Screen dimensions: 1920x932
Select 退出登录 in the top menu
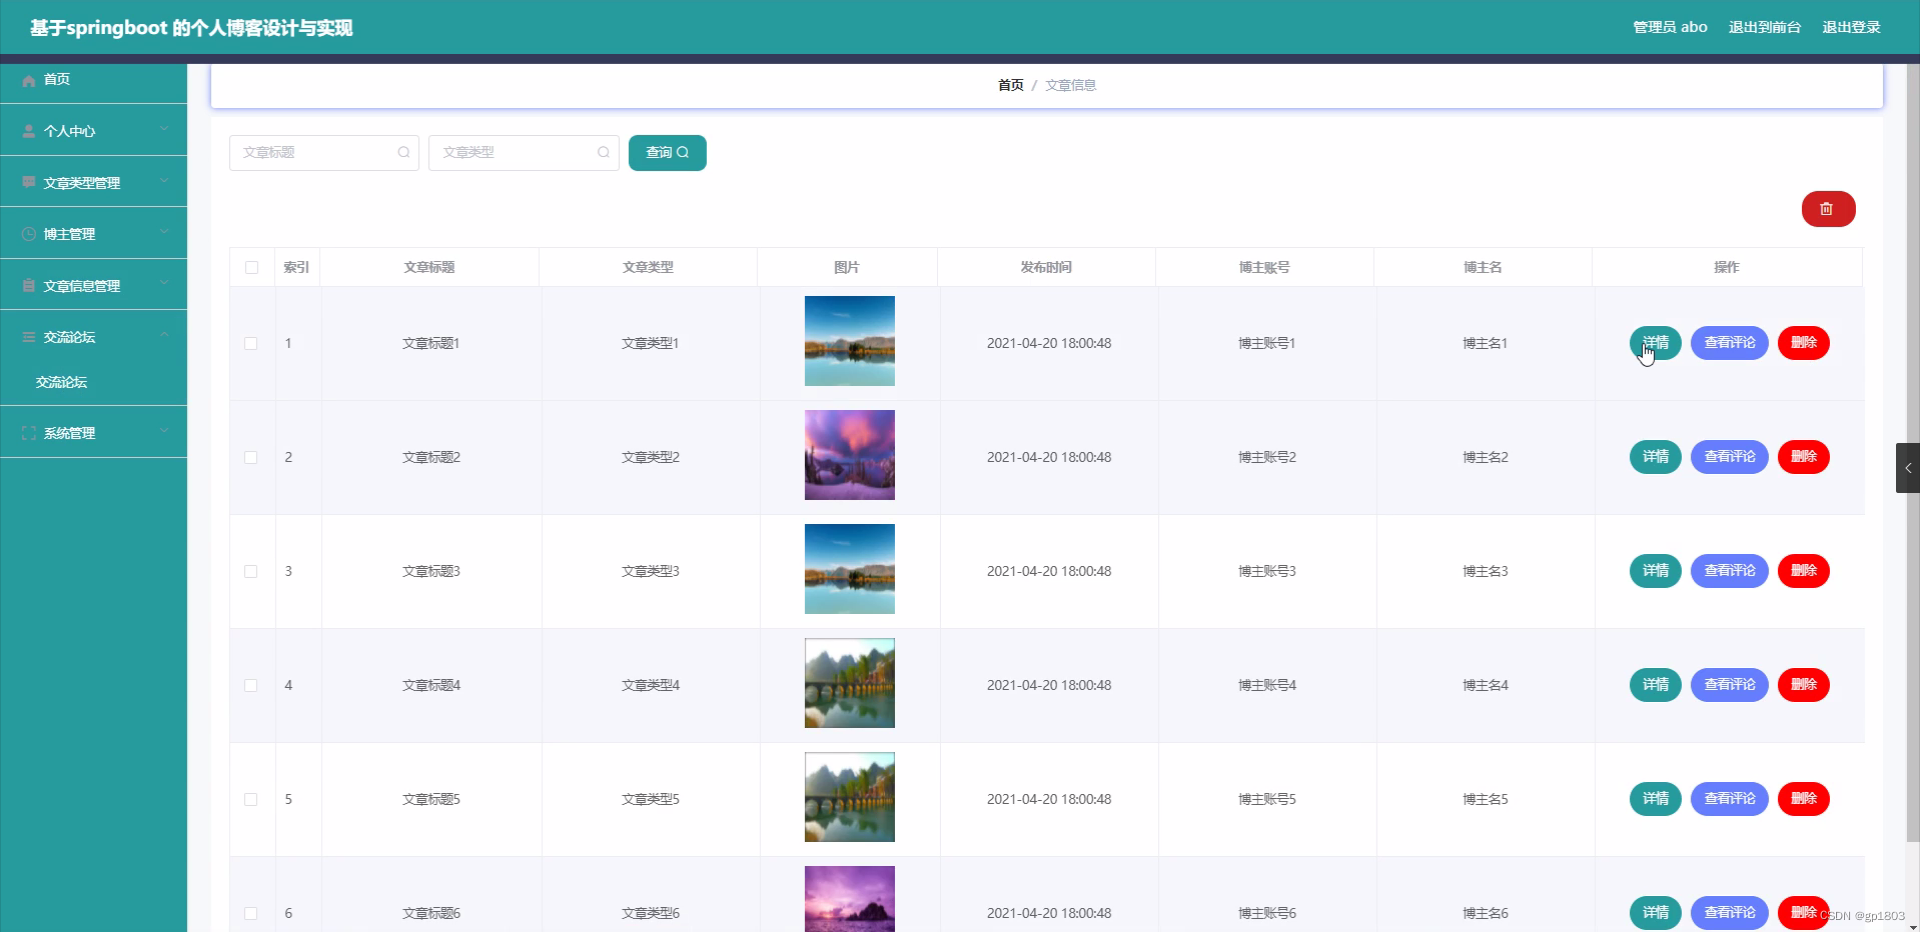pyautogui.click(x=1852, y=27)
